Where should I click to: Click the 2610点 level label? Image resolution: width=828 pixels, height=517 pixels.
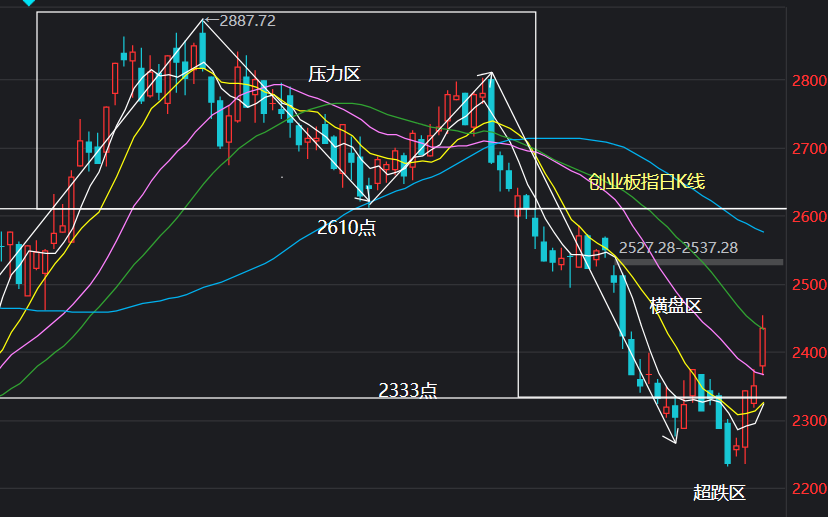(x=346, y=228)
